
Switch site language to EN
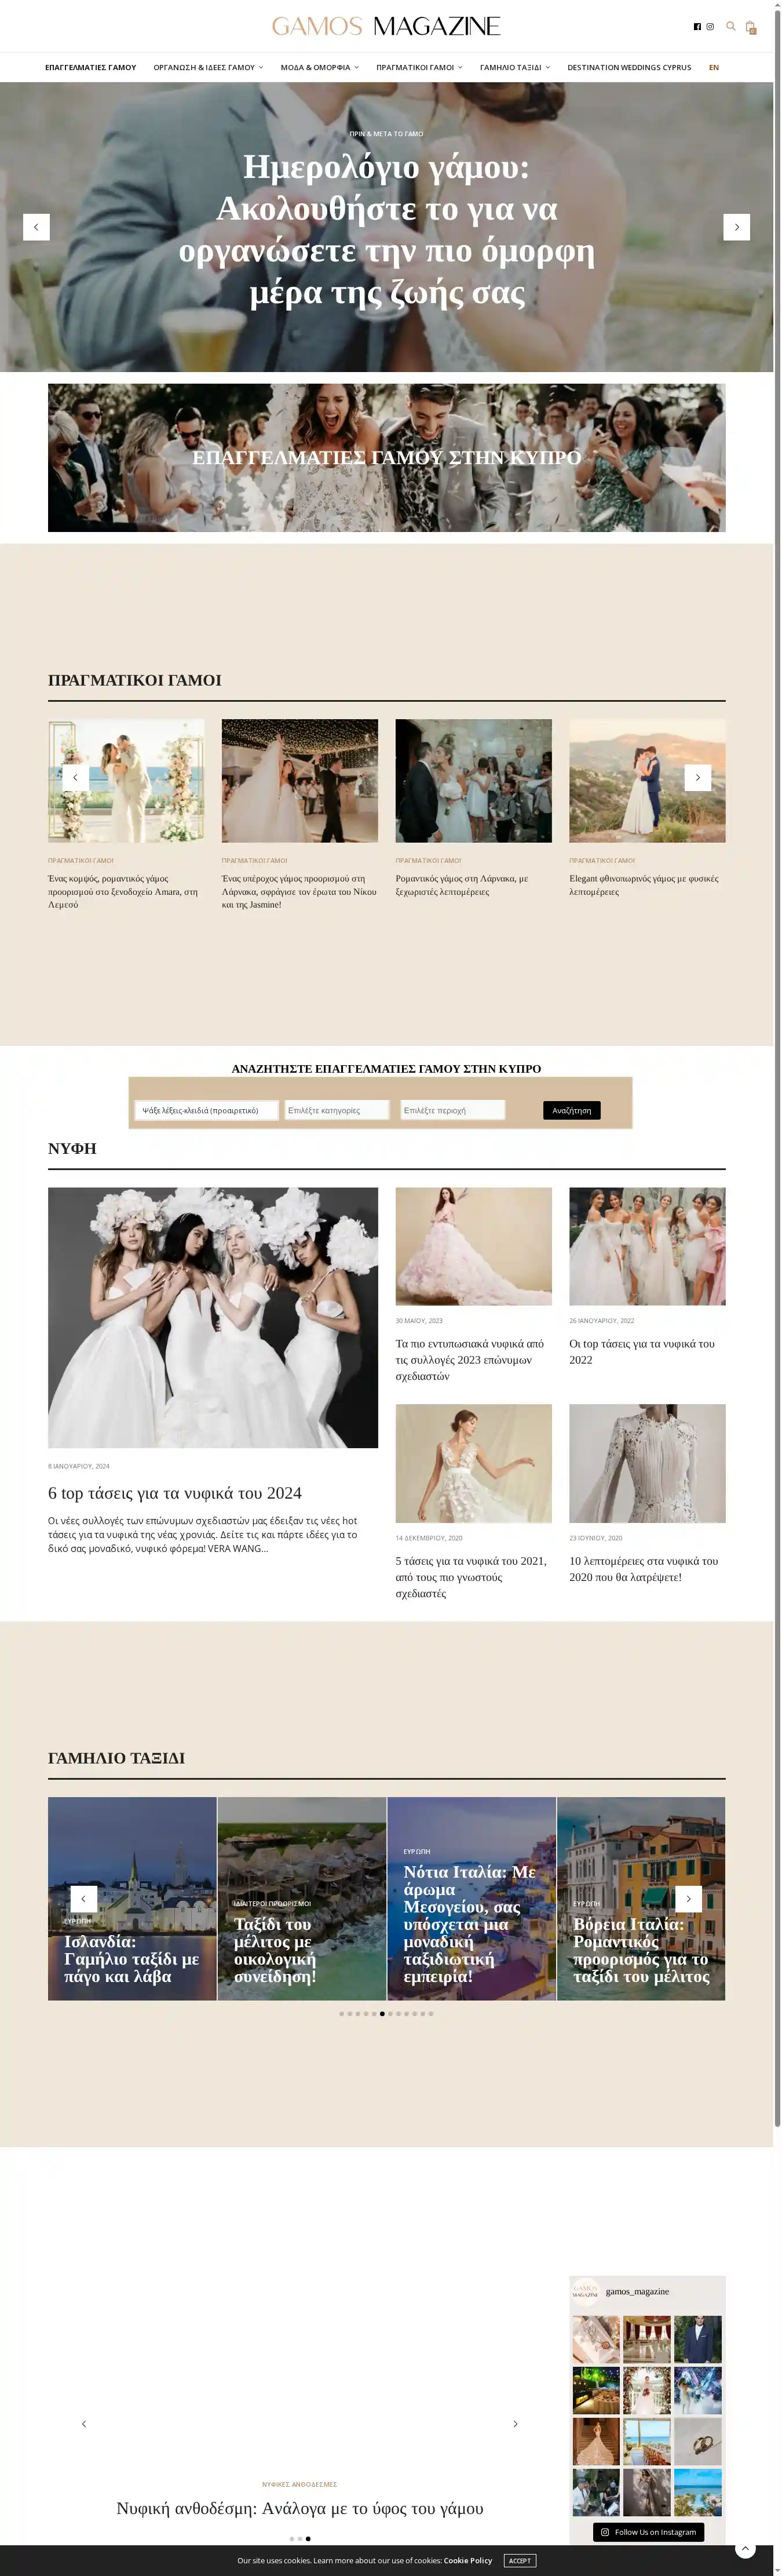[713, 68]
